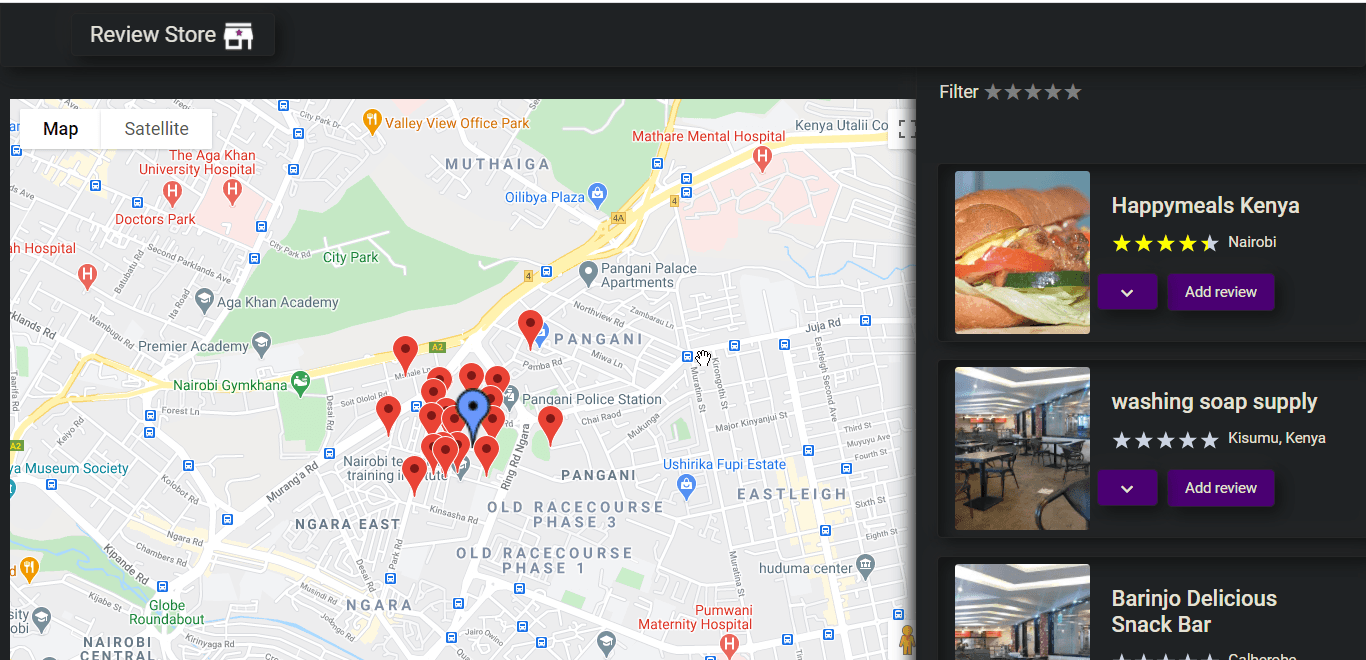Click the Street View pegman icon
This screenshot has height=660, width=1366.
pos(906,638)
